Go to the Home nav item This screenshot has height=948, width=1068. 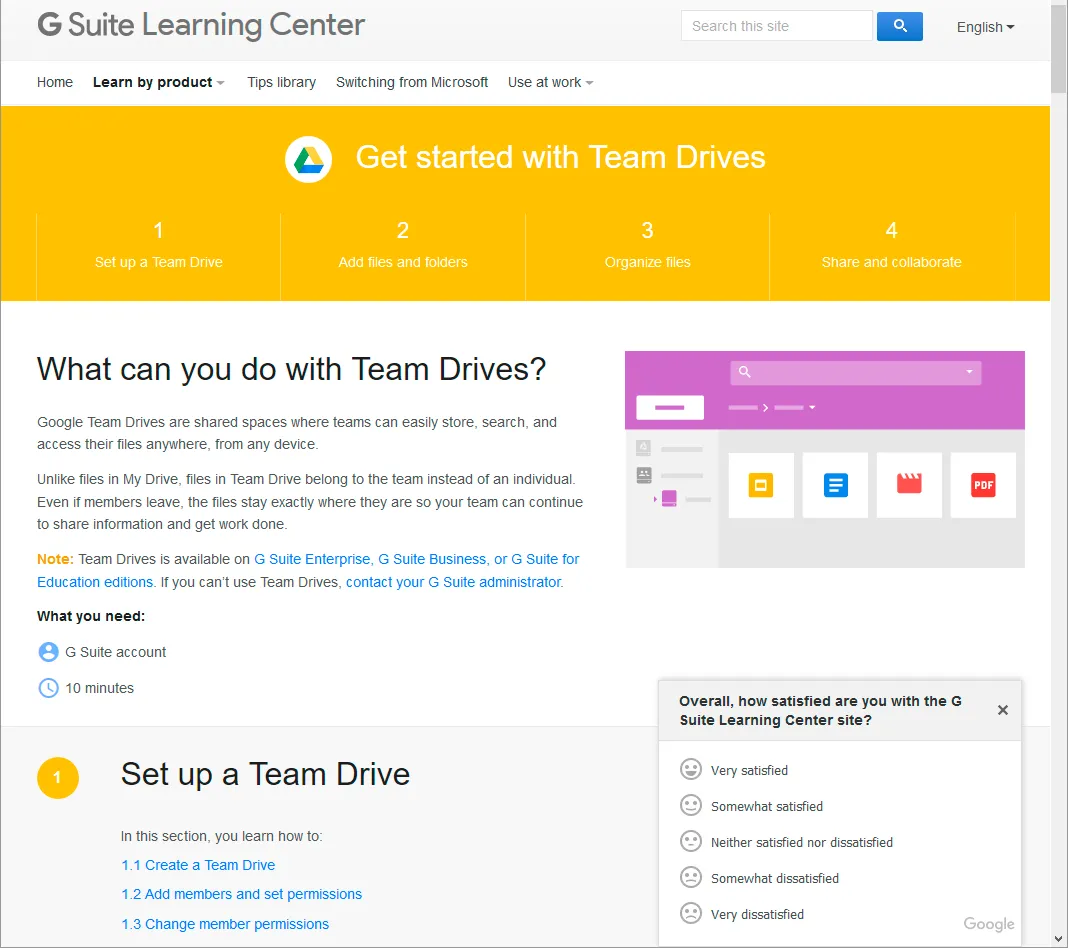coord(54,82)
